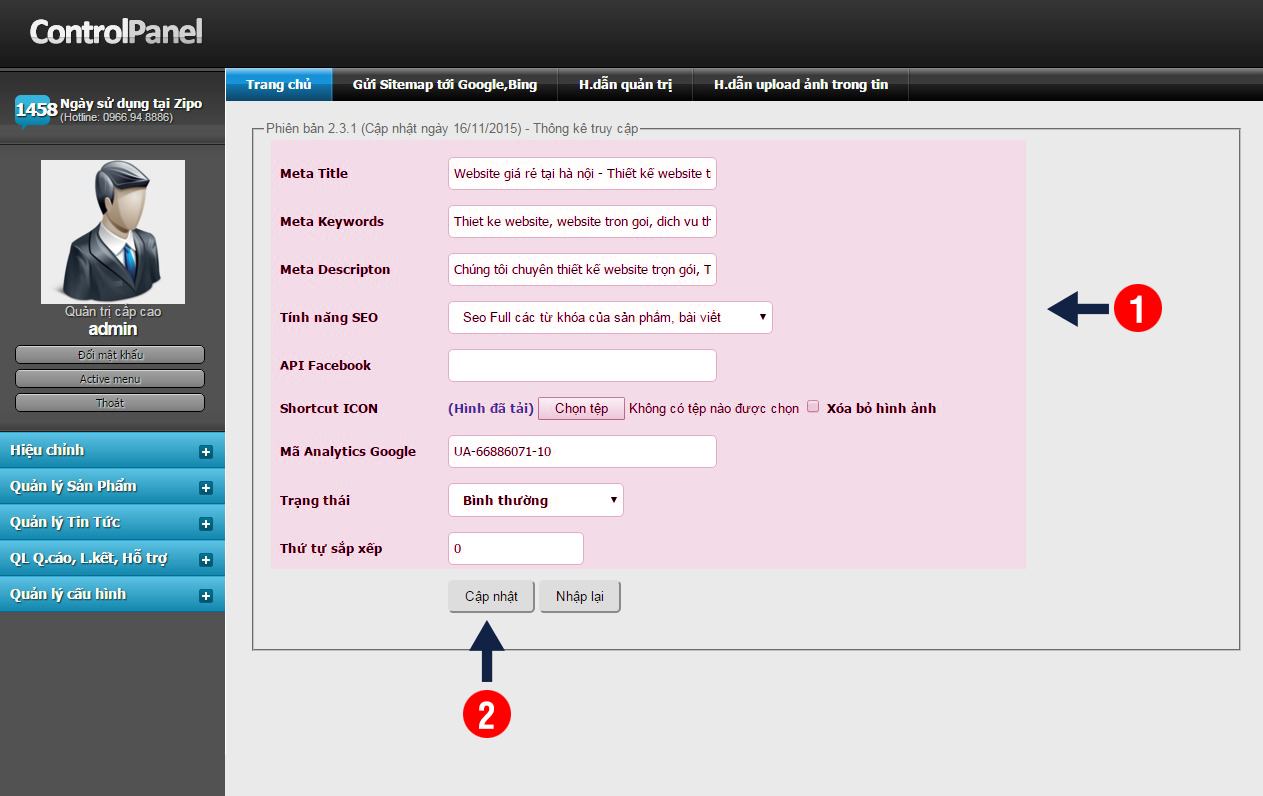Switch to the Trang chủ tab
The width and height of the screenshot is (1263, 796).
tap(279, 85)
